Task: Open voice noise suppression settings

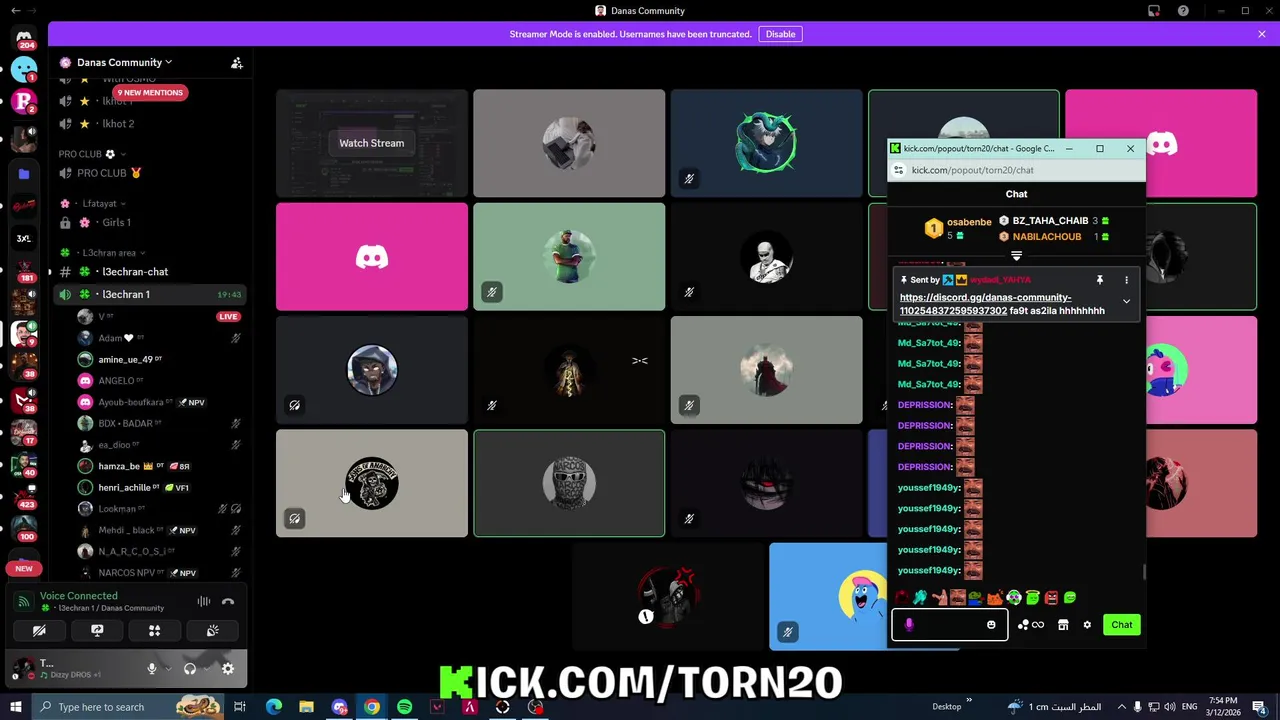Action: point(204,601)
